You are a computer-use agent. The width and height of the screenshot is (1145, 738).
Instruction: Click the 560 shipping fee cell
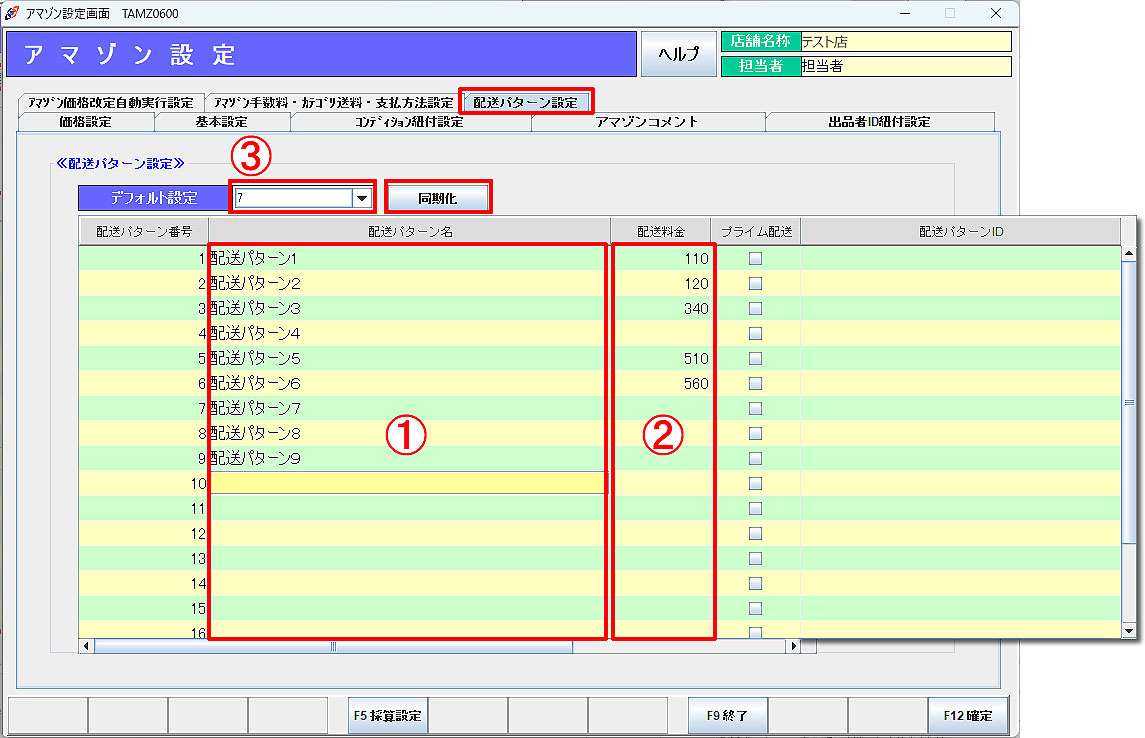coord(661,383)
